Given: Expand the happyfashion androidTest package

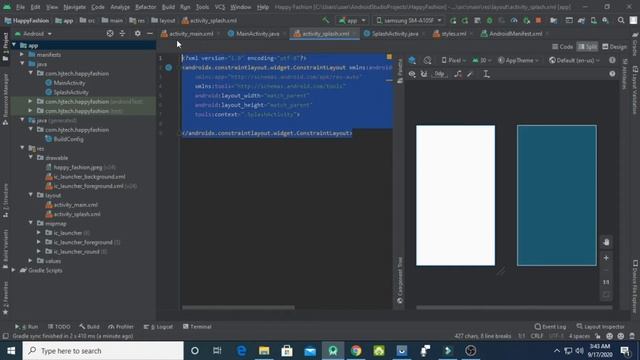Looking at the screenshot, I should pyautogui.click(x=31, y=101).
